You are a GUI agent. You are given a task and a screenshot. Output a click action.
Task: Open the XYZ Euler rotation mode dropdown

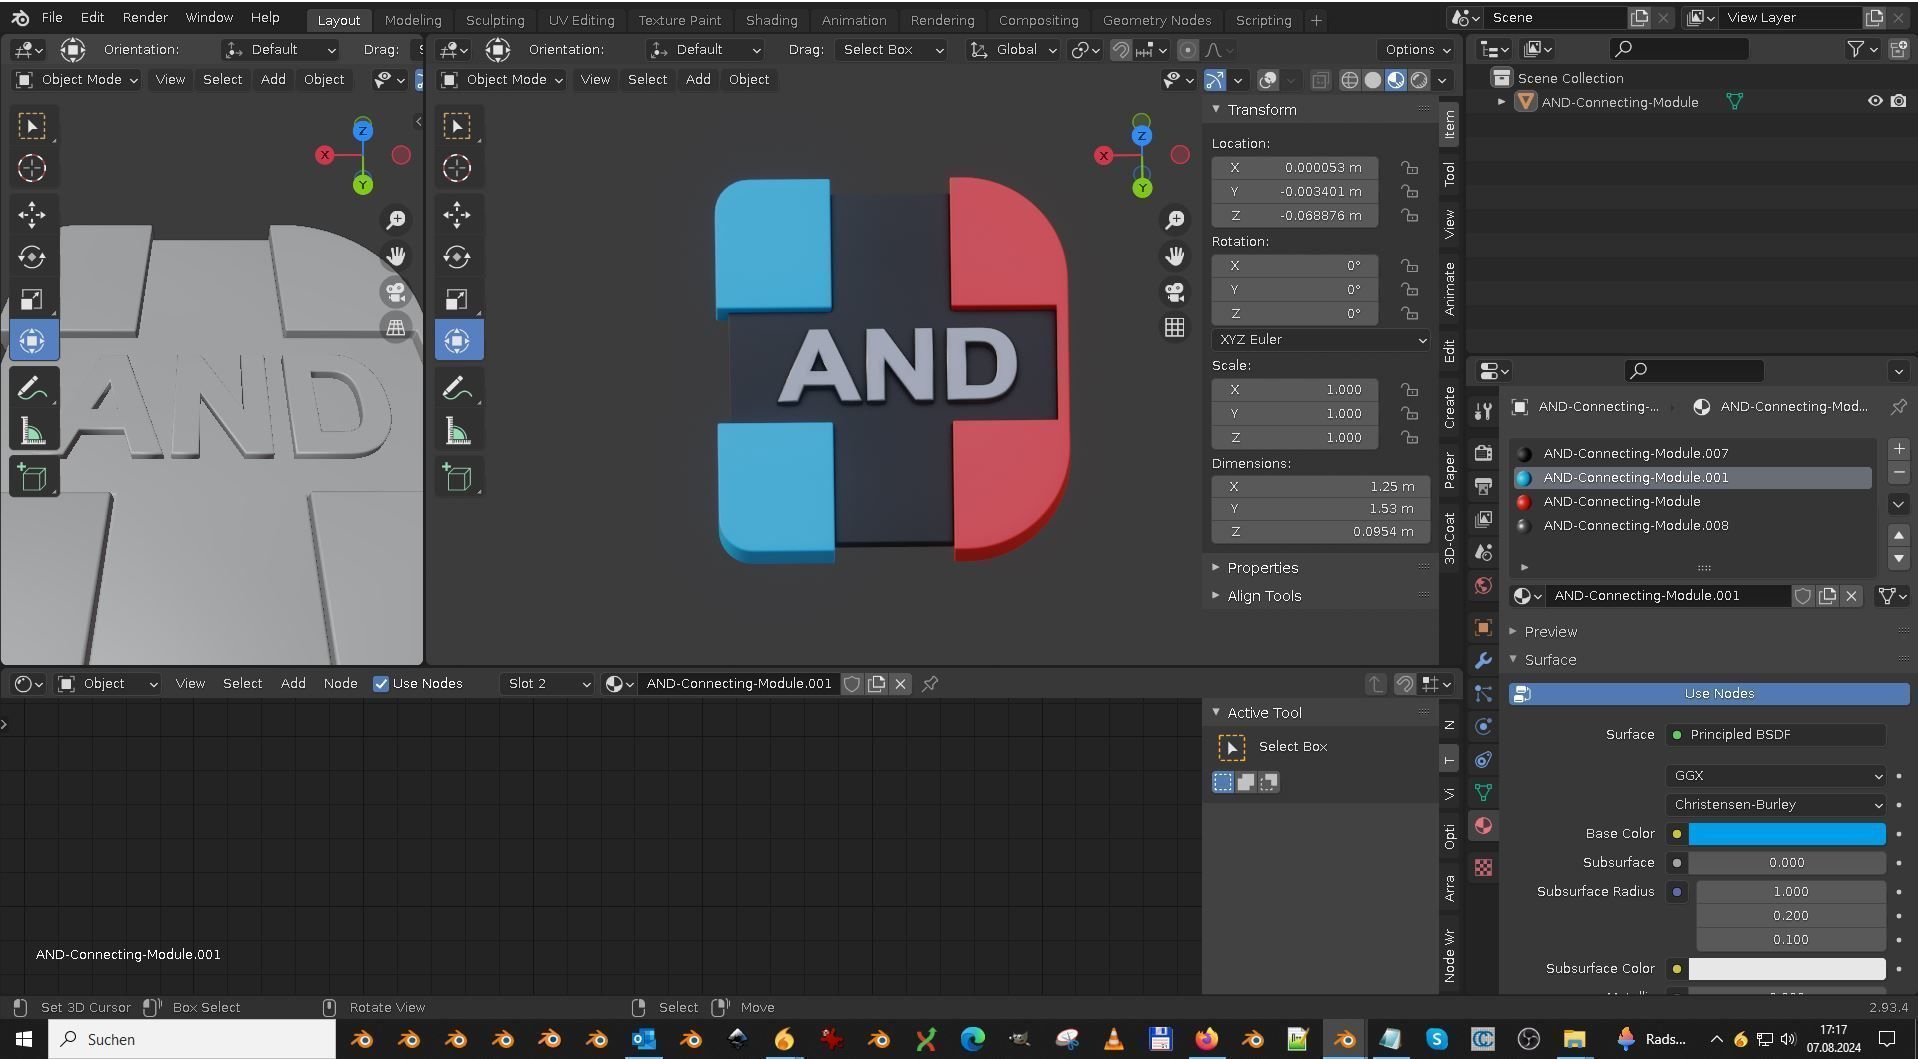1320,340
